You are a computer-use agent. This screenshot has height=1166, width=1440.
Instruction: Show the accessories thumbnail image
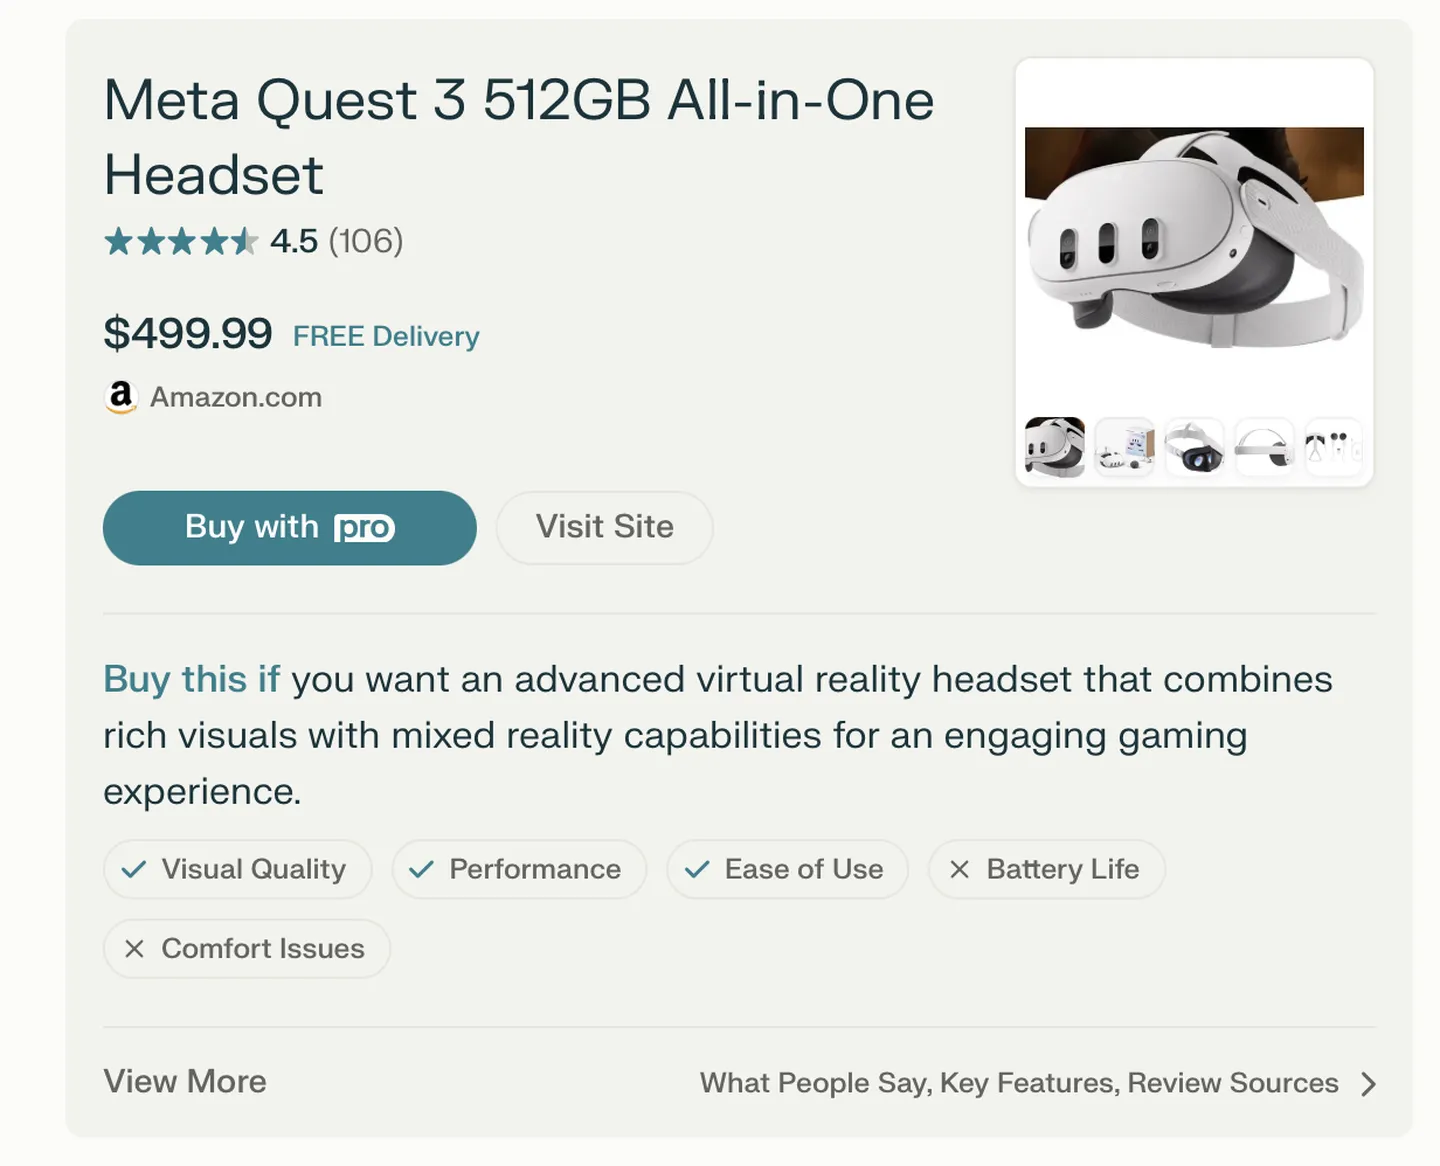tap(1334, 446)
